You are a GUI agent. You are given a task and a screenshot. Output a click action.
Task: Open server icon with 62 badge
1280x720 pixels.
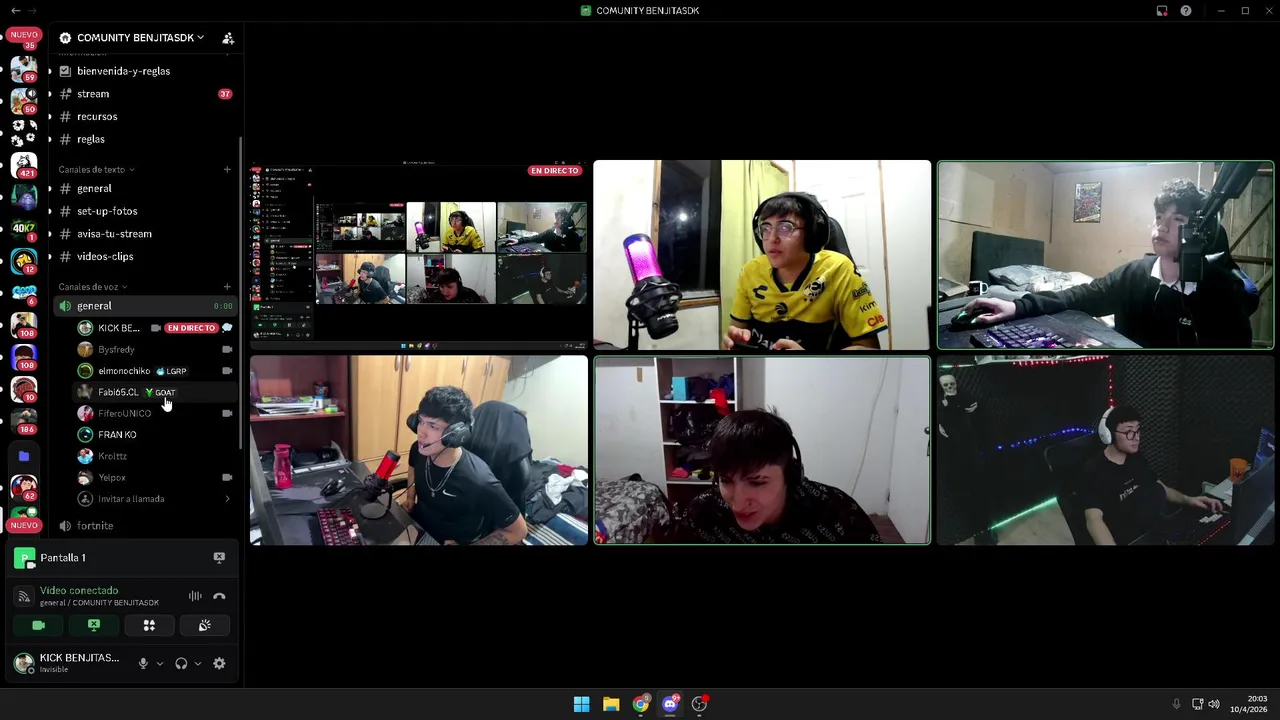[24, 487]
